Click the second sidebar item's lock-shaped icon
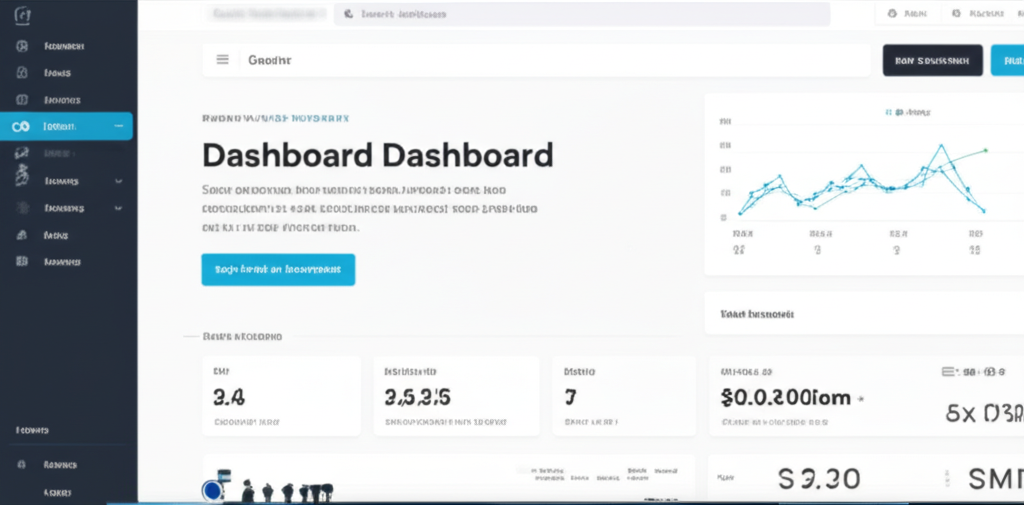 pyautogui.click(x=21, y=73)
